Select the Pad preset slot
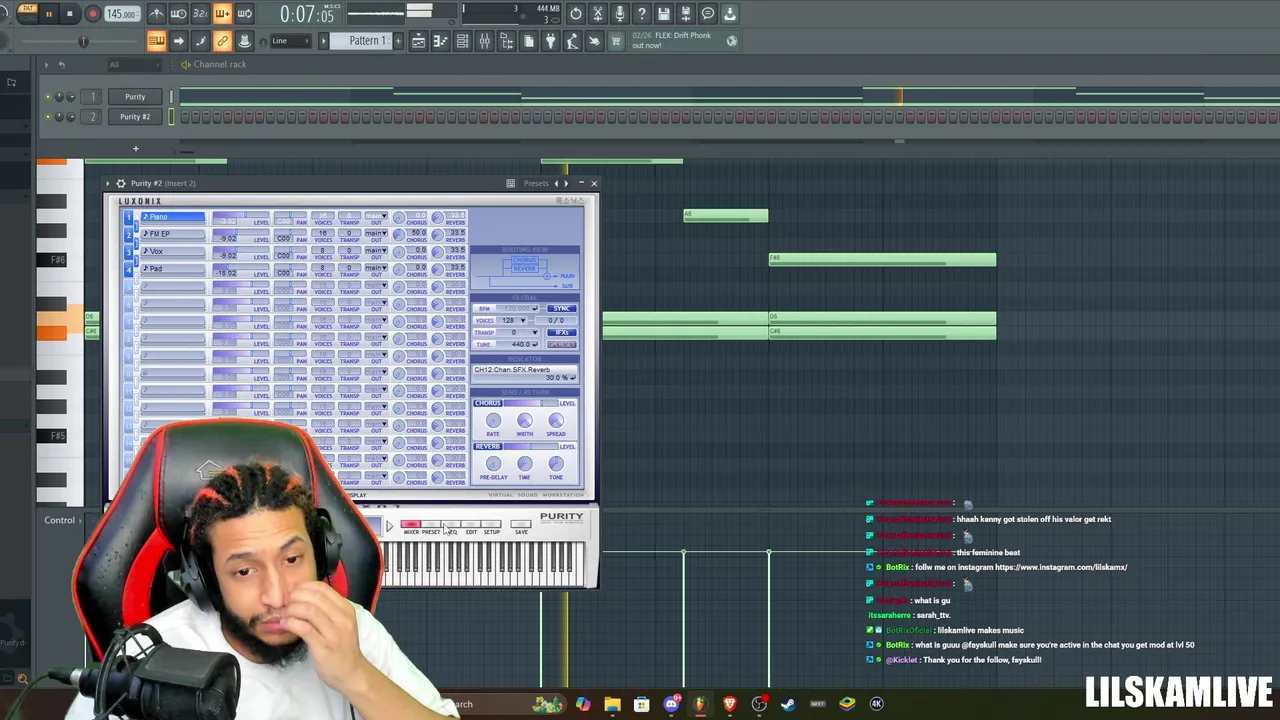The height and width of the screenshot is (720, 1280). (x=172, y=269)
